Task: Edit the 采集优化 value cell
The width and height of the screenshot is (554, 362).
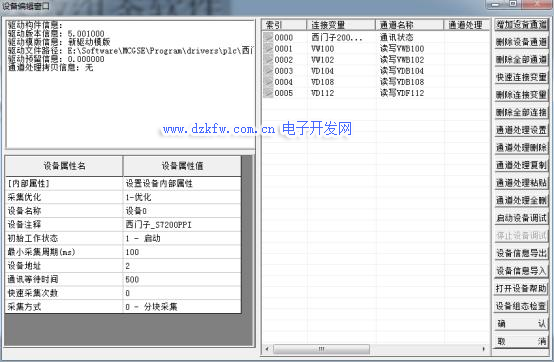Action: click(182, 197)
